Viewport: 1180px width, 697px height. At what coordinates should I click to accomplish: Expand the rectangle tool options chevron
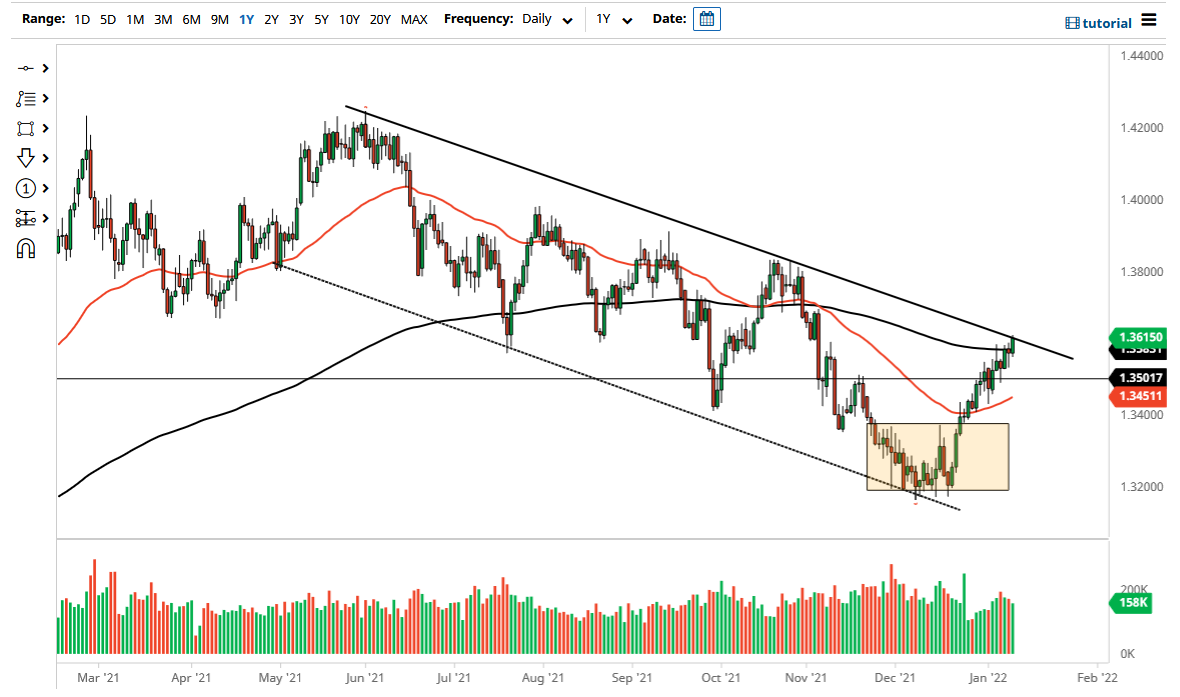44,128
